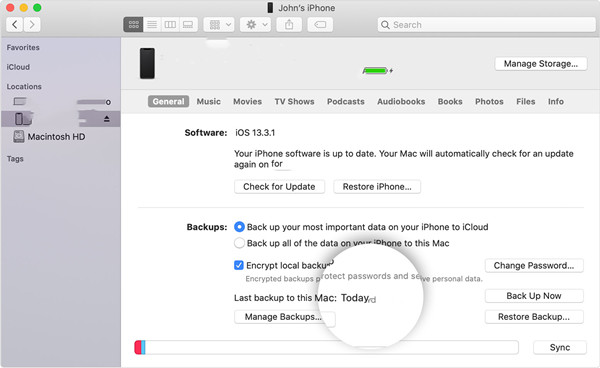Click the iPhone icon in window title
This screenshot has height=368, width=600.
270,8
